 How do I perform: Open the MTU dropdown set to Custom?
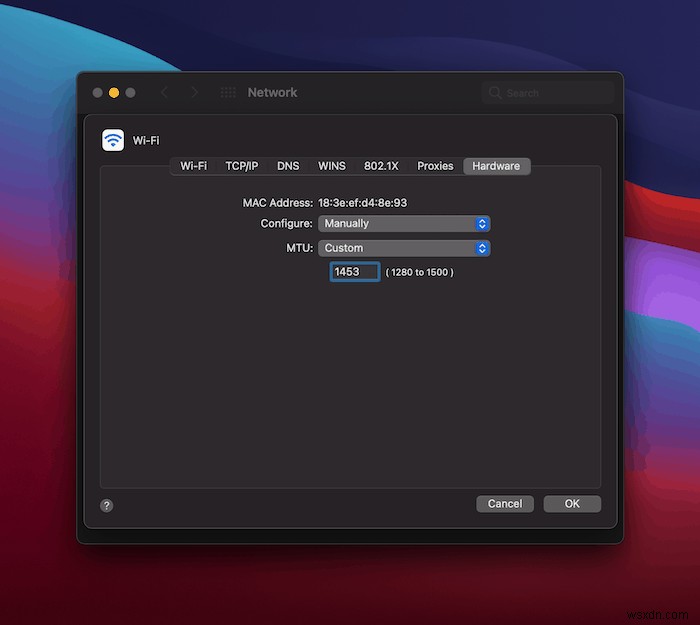pos(404,248)
